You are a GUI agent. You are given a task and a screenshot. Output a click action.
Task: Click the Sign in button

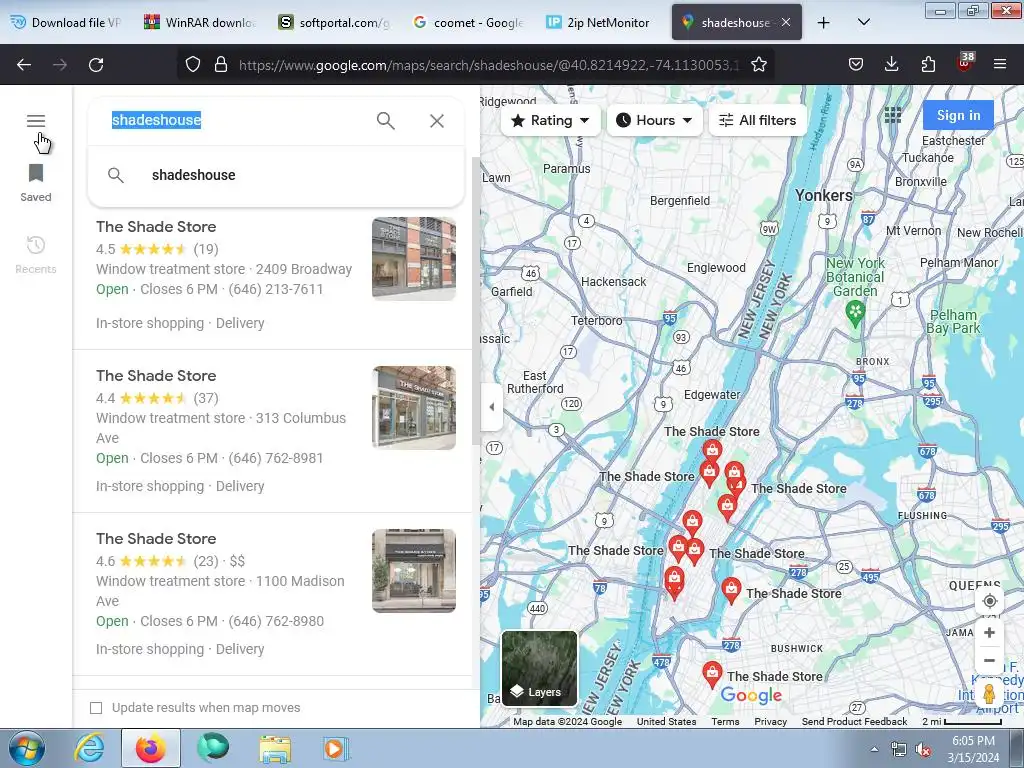click(958, 116)
